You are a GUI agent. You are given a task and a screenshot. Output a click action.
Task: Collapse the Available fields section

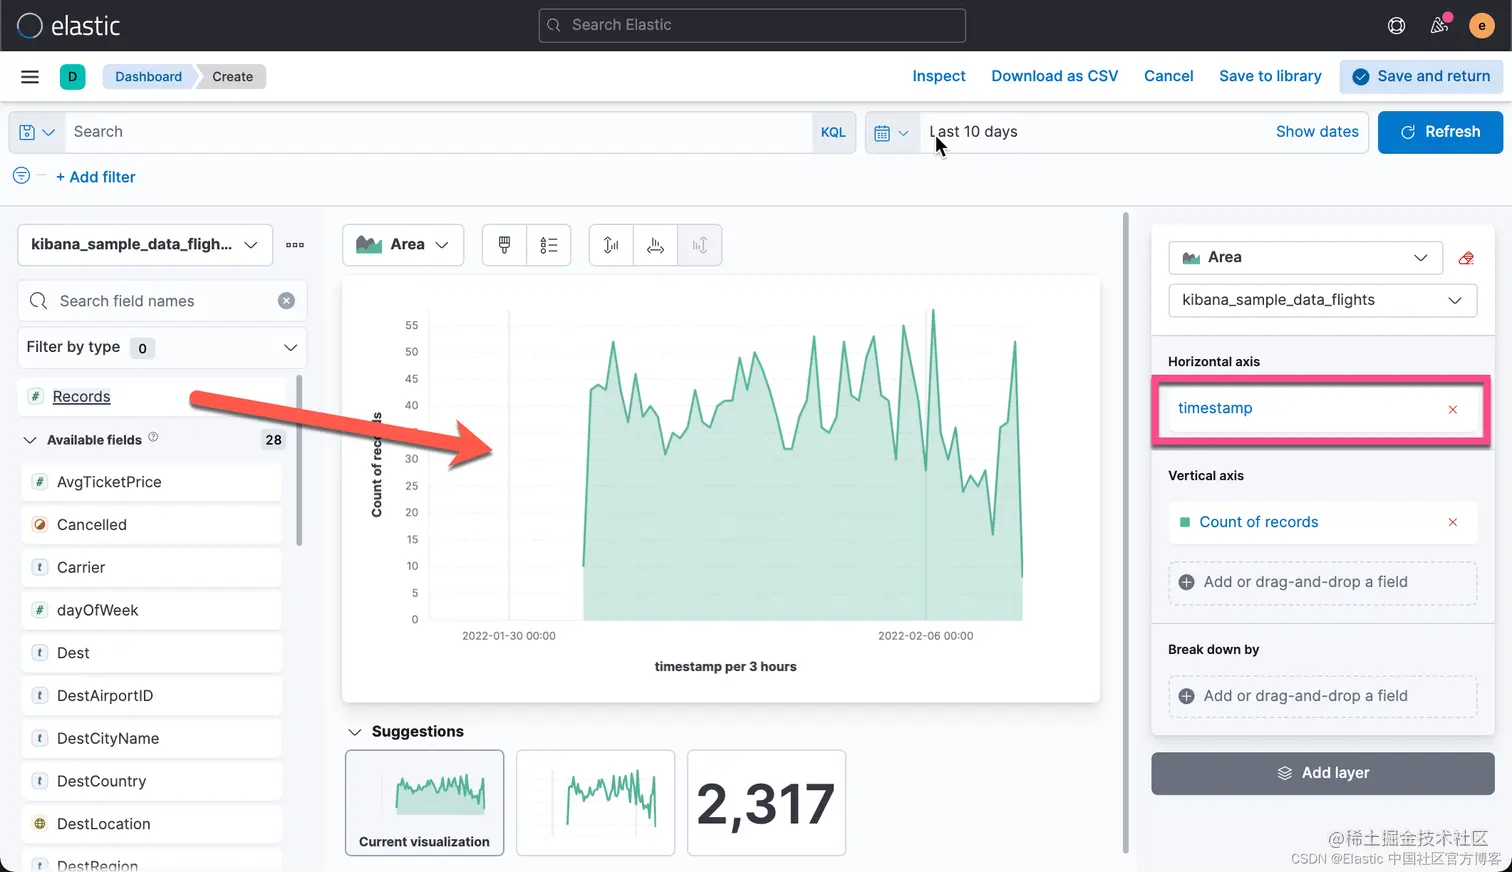(x=30, y=440)
